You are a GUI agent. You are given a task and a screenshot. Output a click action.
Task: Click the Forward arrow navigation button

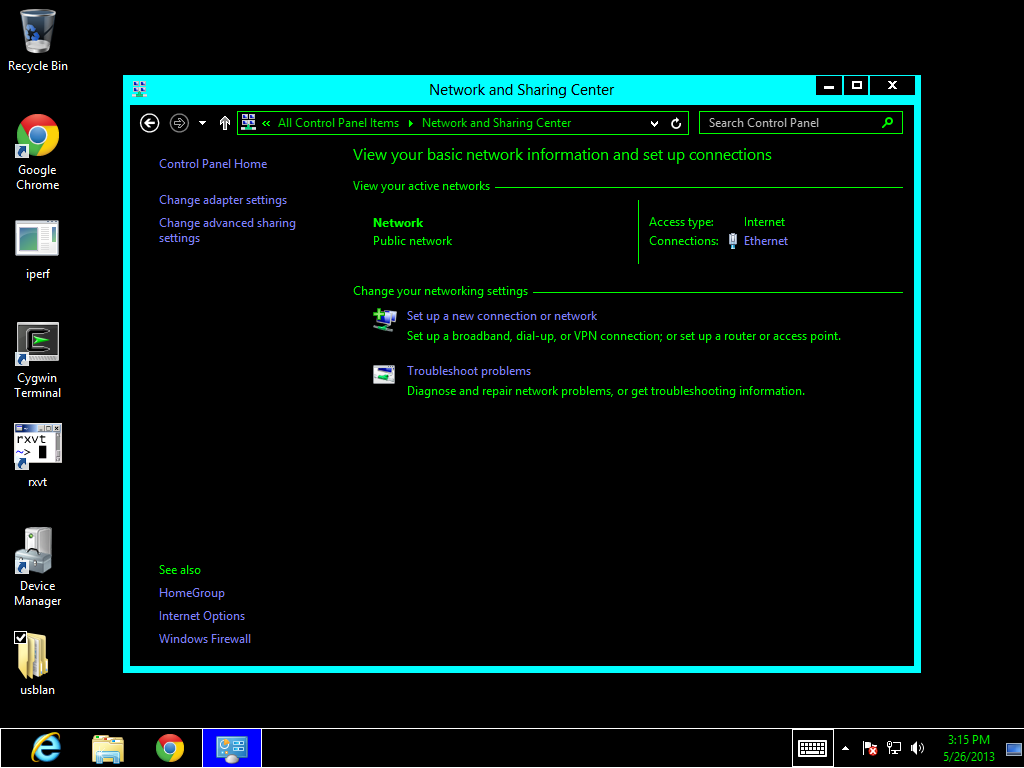point(179,123)
